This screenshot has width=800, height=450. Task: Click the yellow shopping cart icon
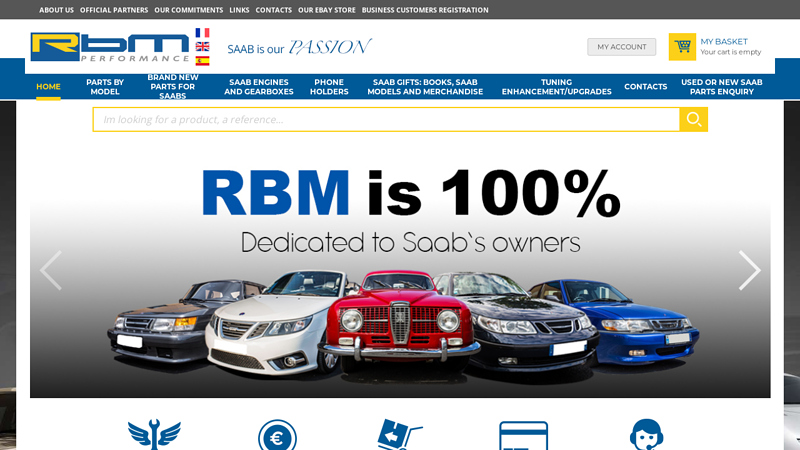tap(682, 47)
